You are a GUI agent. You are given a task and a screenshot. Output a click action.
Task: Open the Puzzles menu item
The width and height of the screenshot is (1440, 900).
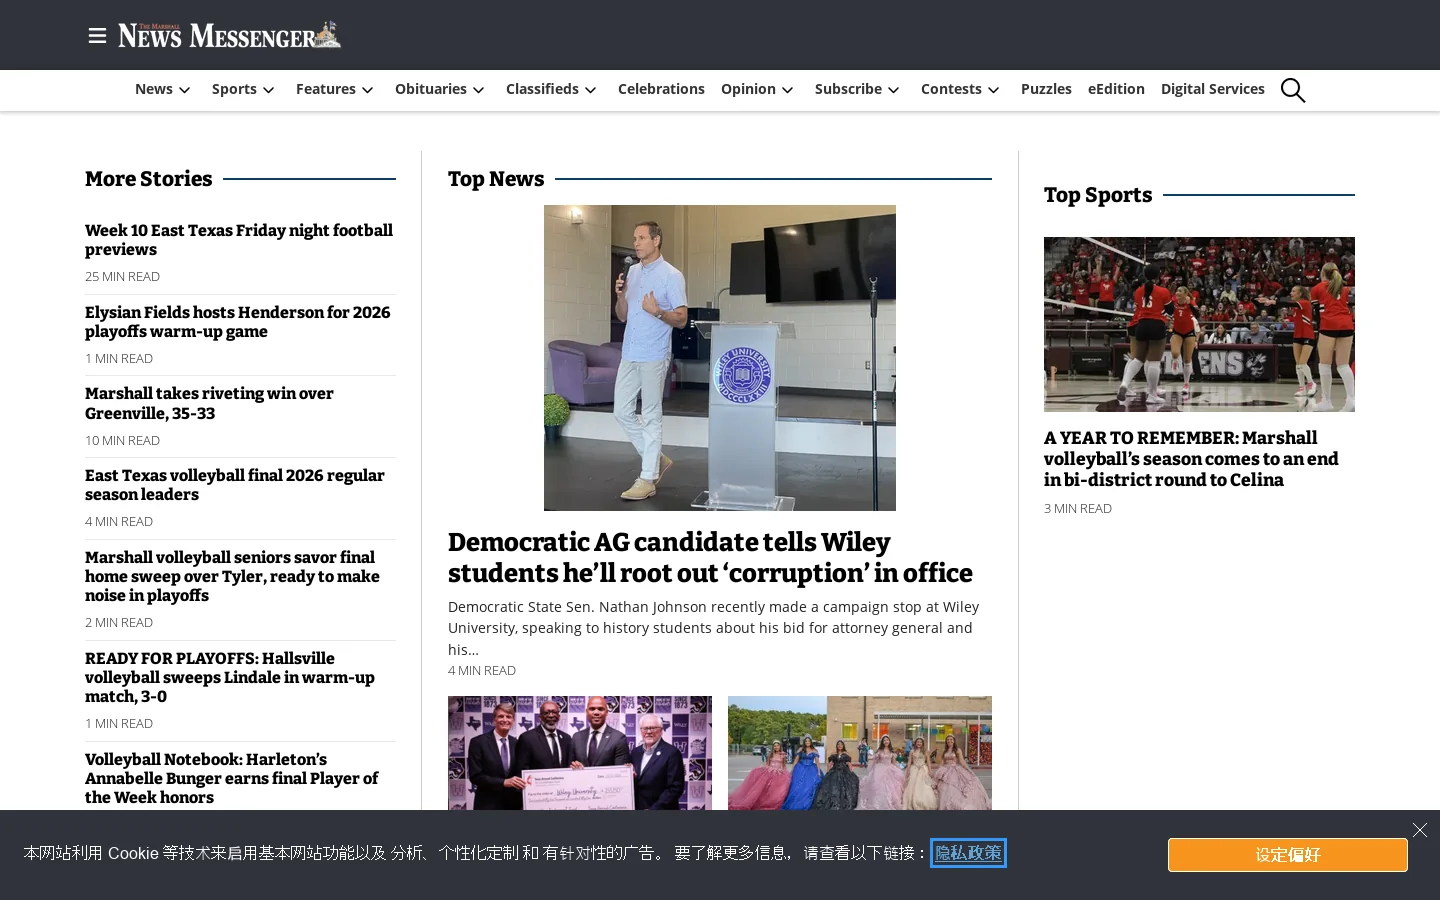(x=1046, y=89)
